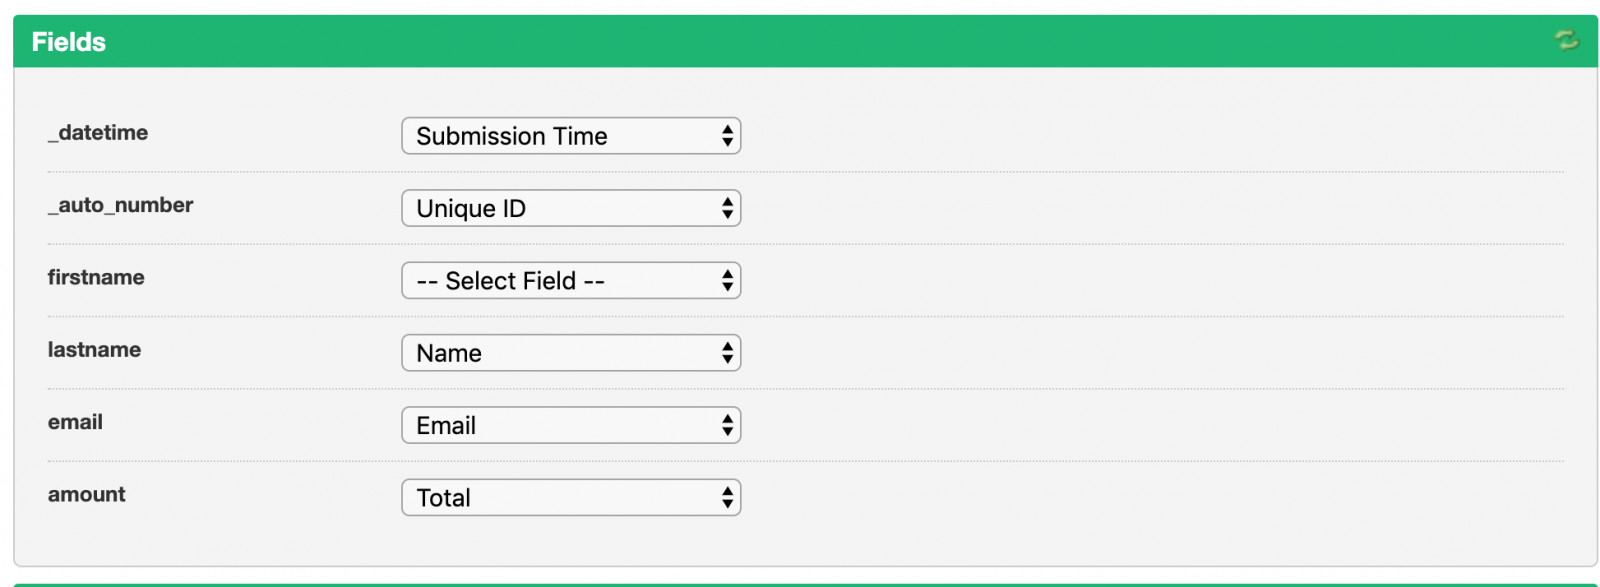Open the Email field dropdown
Image resolution: width=1600 pixels, height=587 pixels.
click(x=570, y=426)
